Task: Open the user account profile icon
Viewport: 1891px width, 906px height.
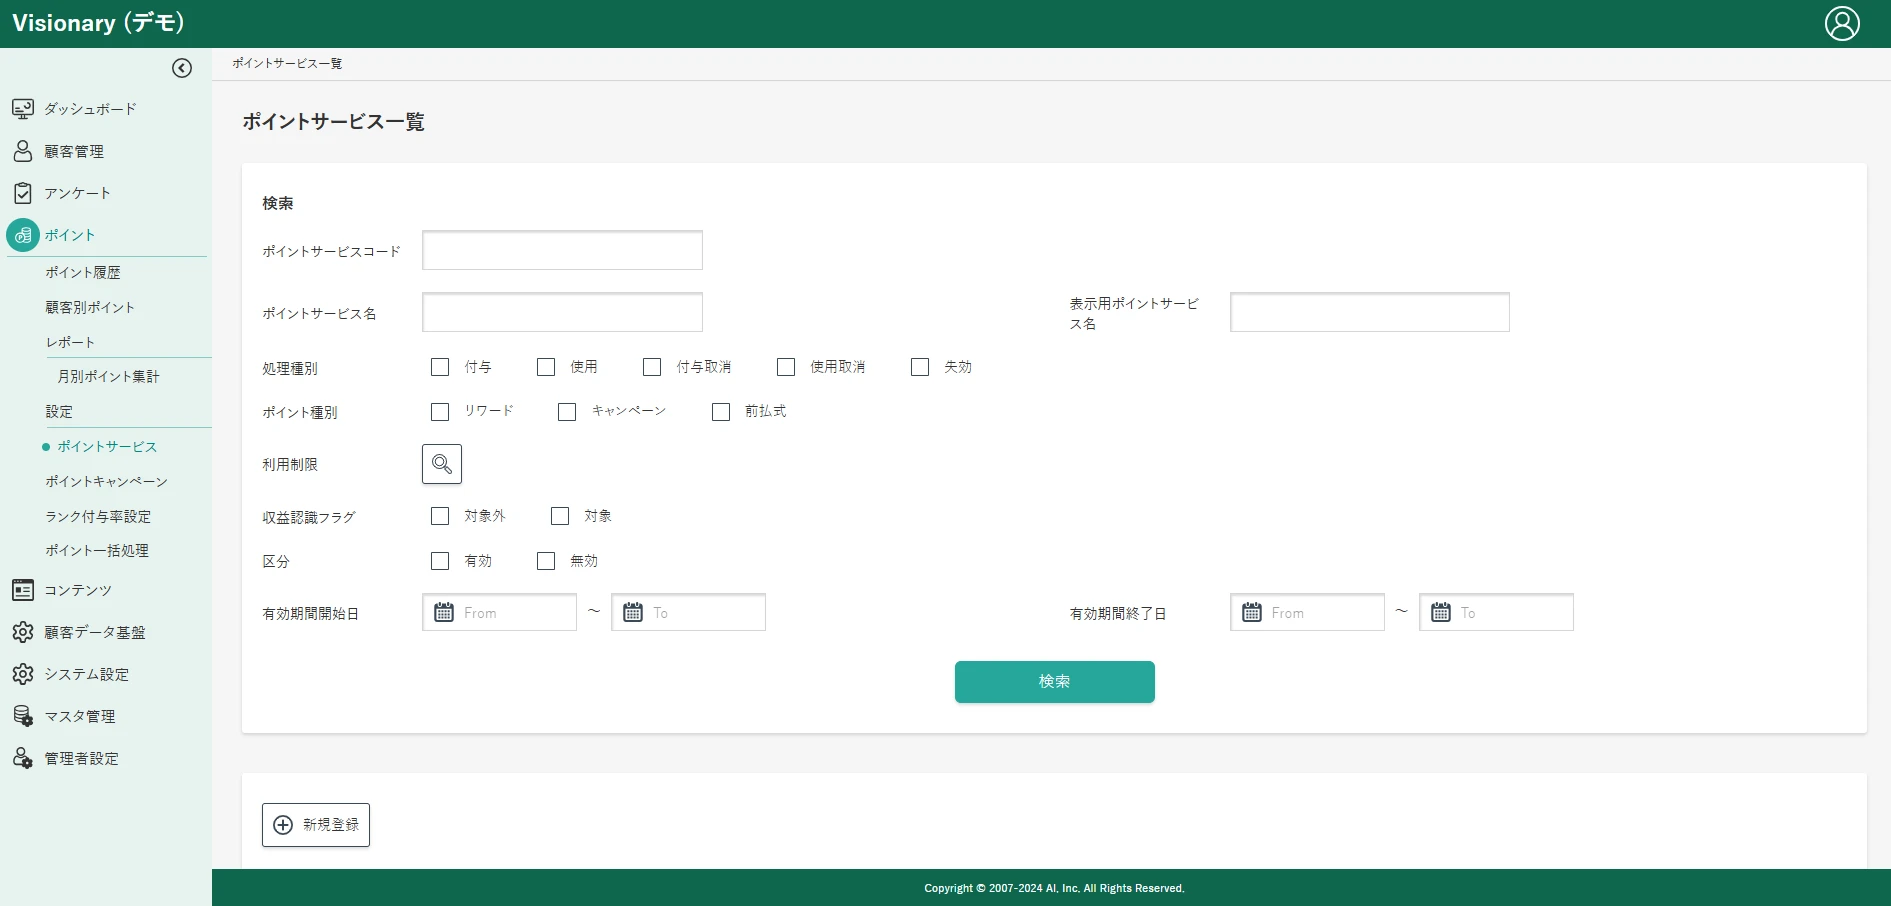Action: [x=1842, y=23]
